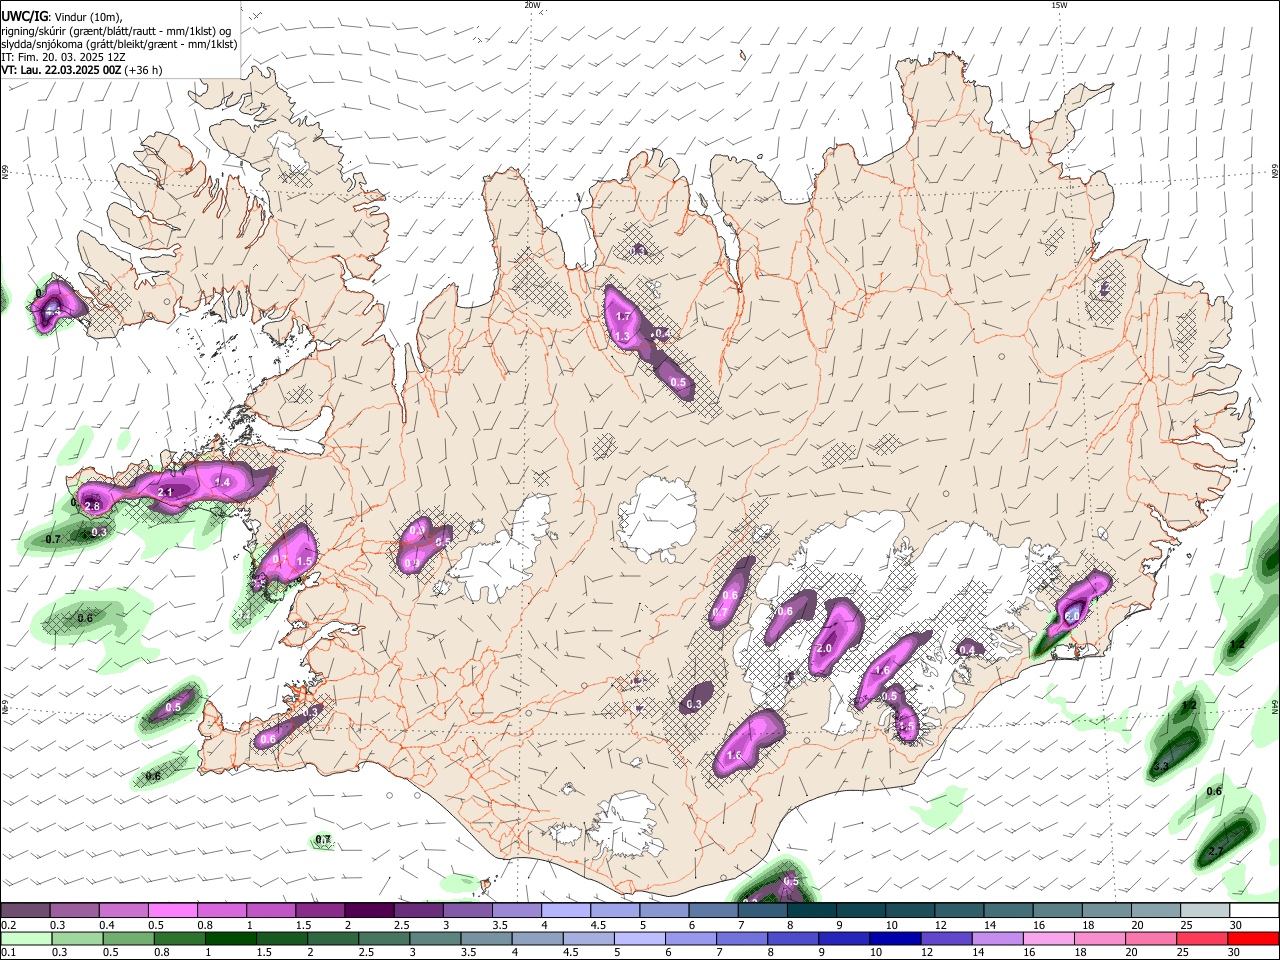Select the deep blue 10 rain legend swatch
Viewport: 1280px width, 960px height.
(894, 938)
